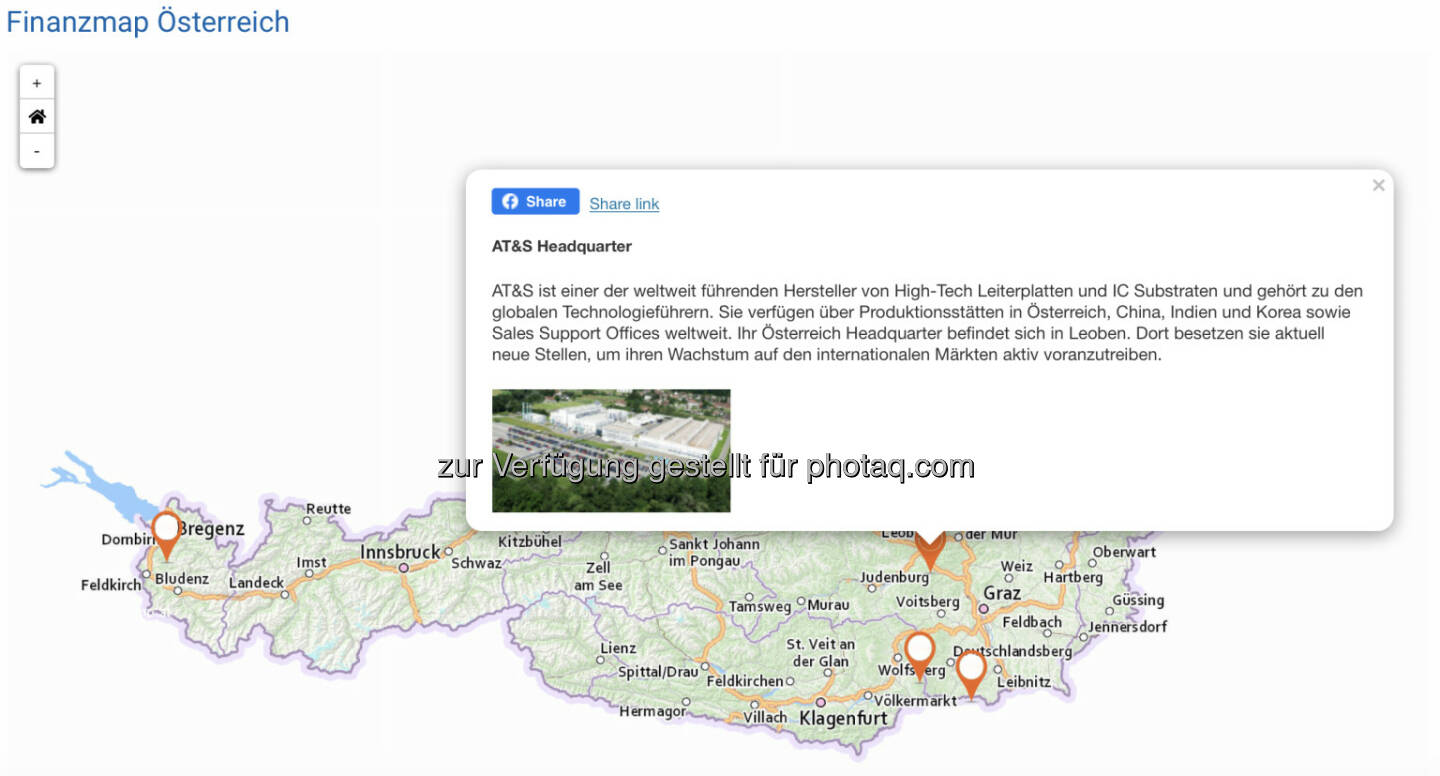Share on Facebook via Share button
The height and width of the screenshot is (776, 1440).
pos(535,202)
